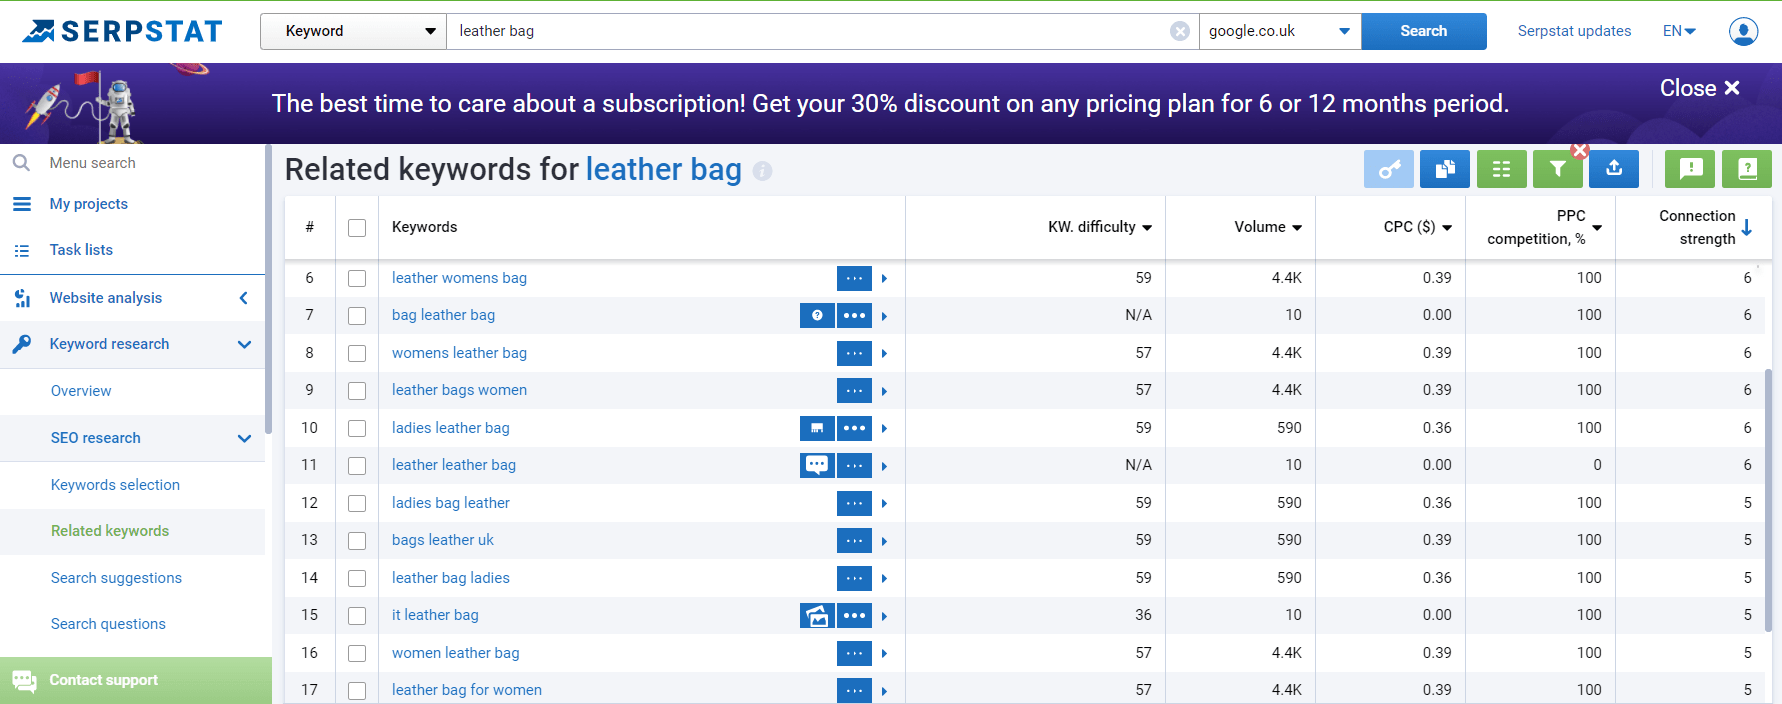Open Keywords selection page
Image resolution: width=1782 pixels, height=704 pixels.
click(x=115, y=485)
